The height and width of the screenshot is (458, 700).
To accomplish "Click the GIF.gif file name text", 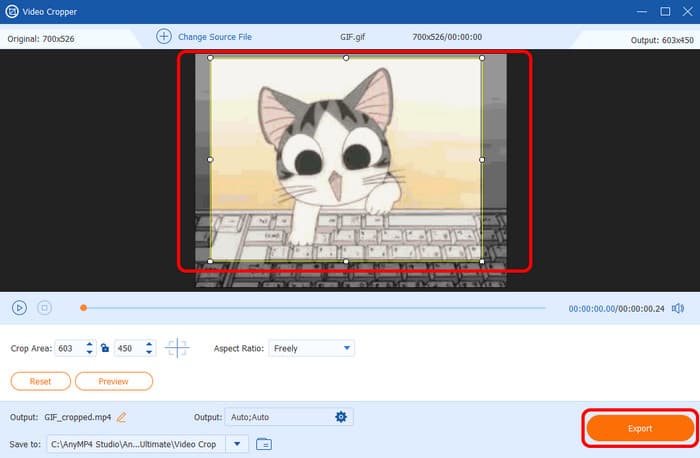I will [x=353, y=37].
